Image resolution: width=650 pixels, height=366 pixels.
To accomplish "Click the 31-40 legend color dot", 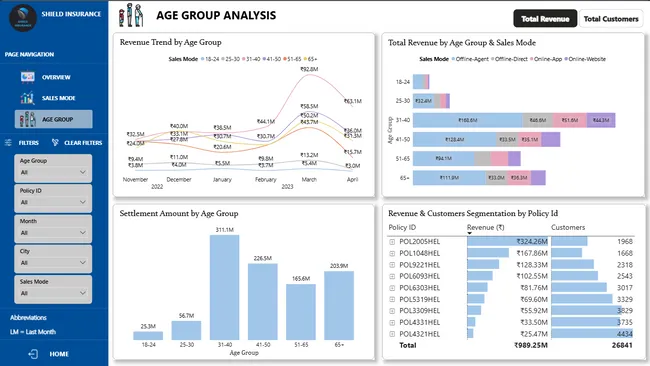I will click(244, 59).
